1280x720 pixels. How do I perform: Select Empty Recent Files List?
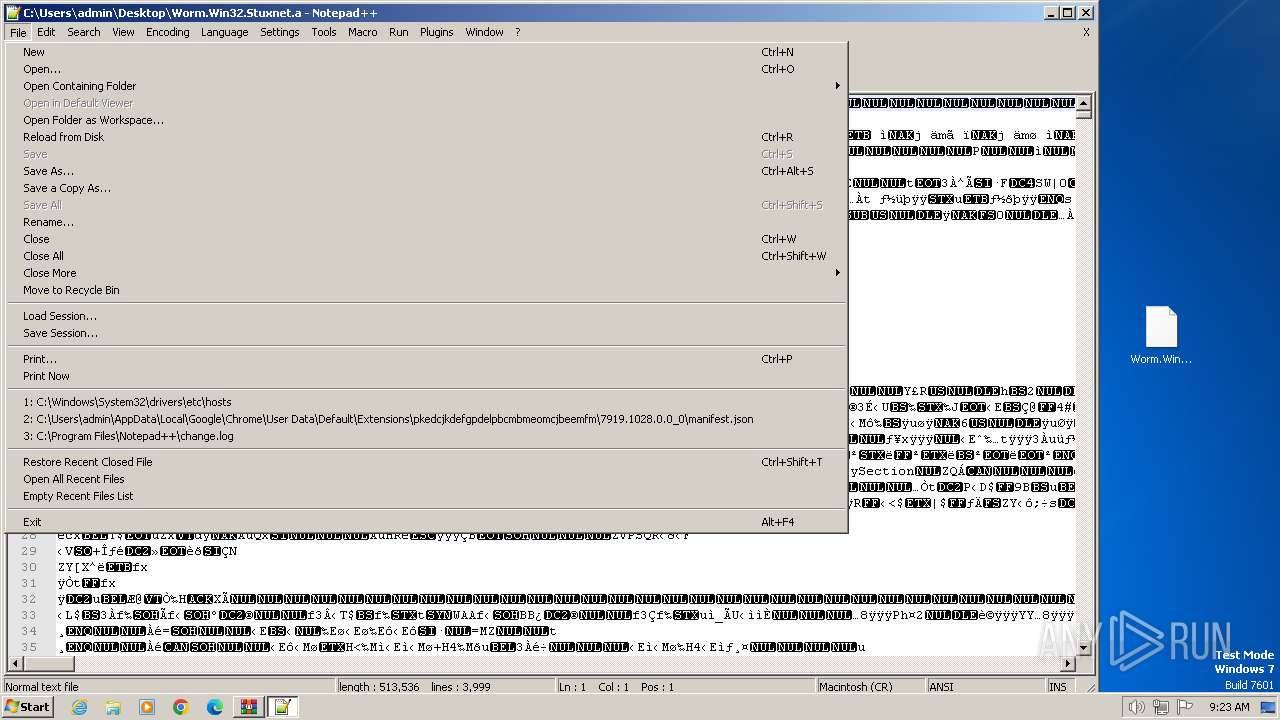427,496
